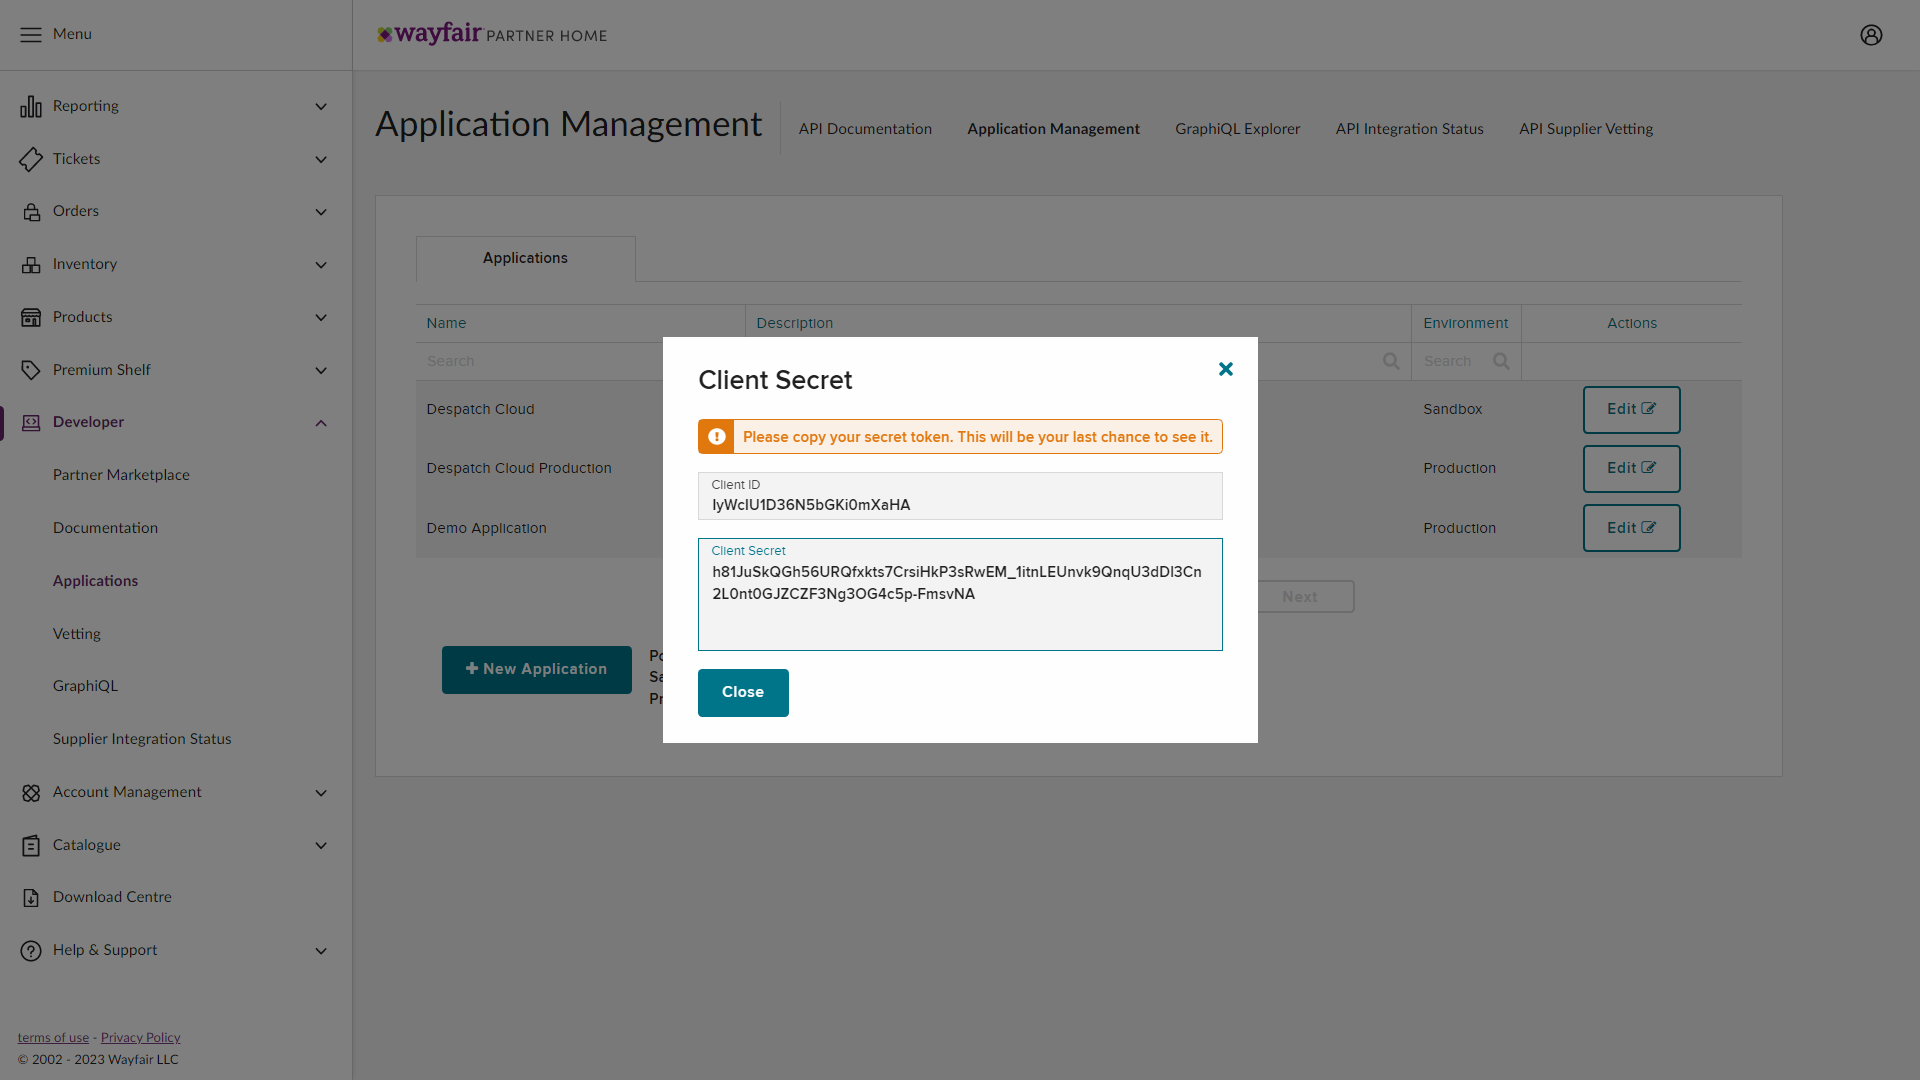Image resolution: width=1920 pixels, height=1080 pixels.
Task: Open the terms of use link
Action: 53,1038
